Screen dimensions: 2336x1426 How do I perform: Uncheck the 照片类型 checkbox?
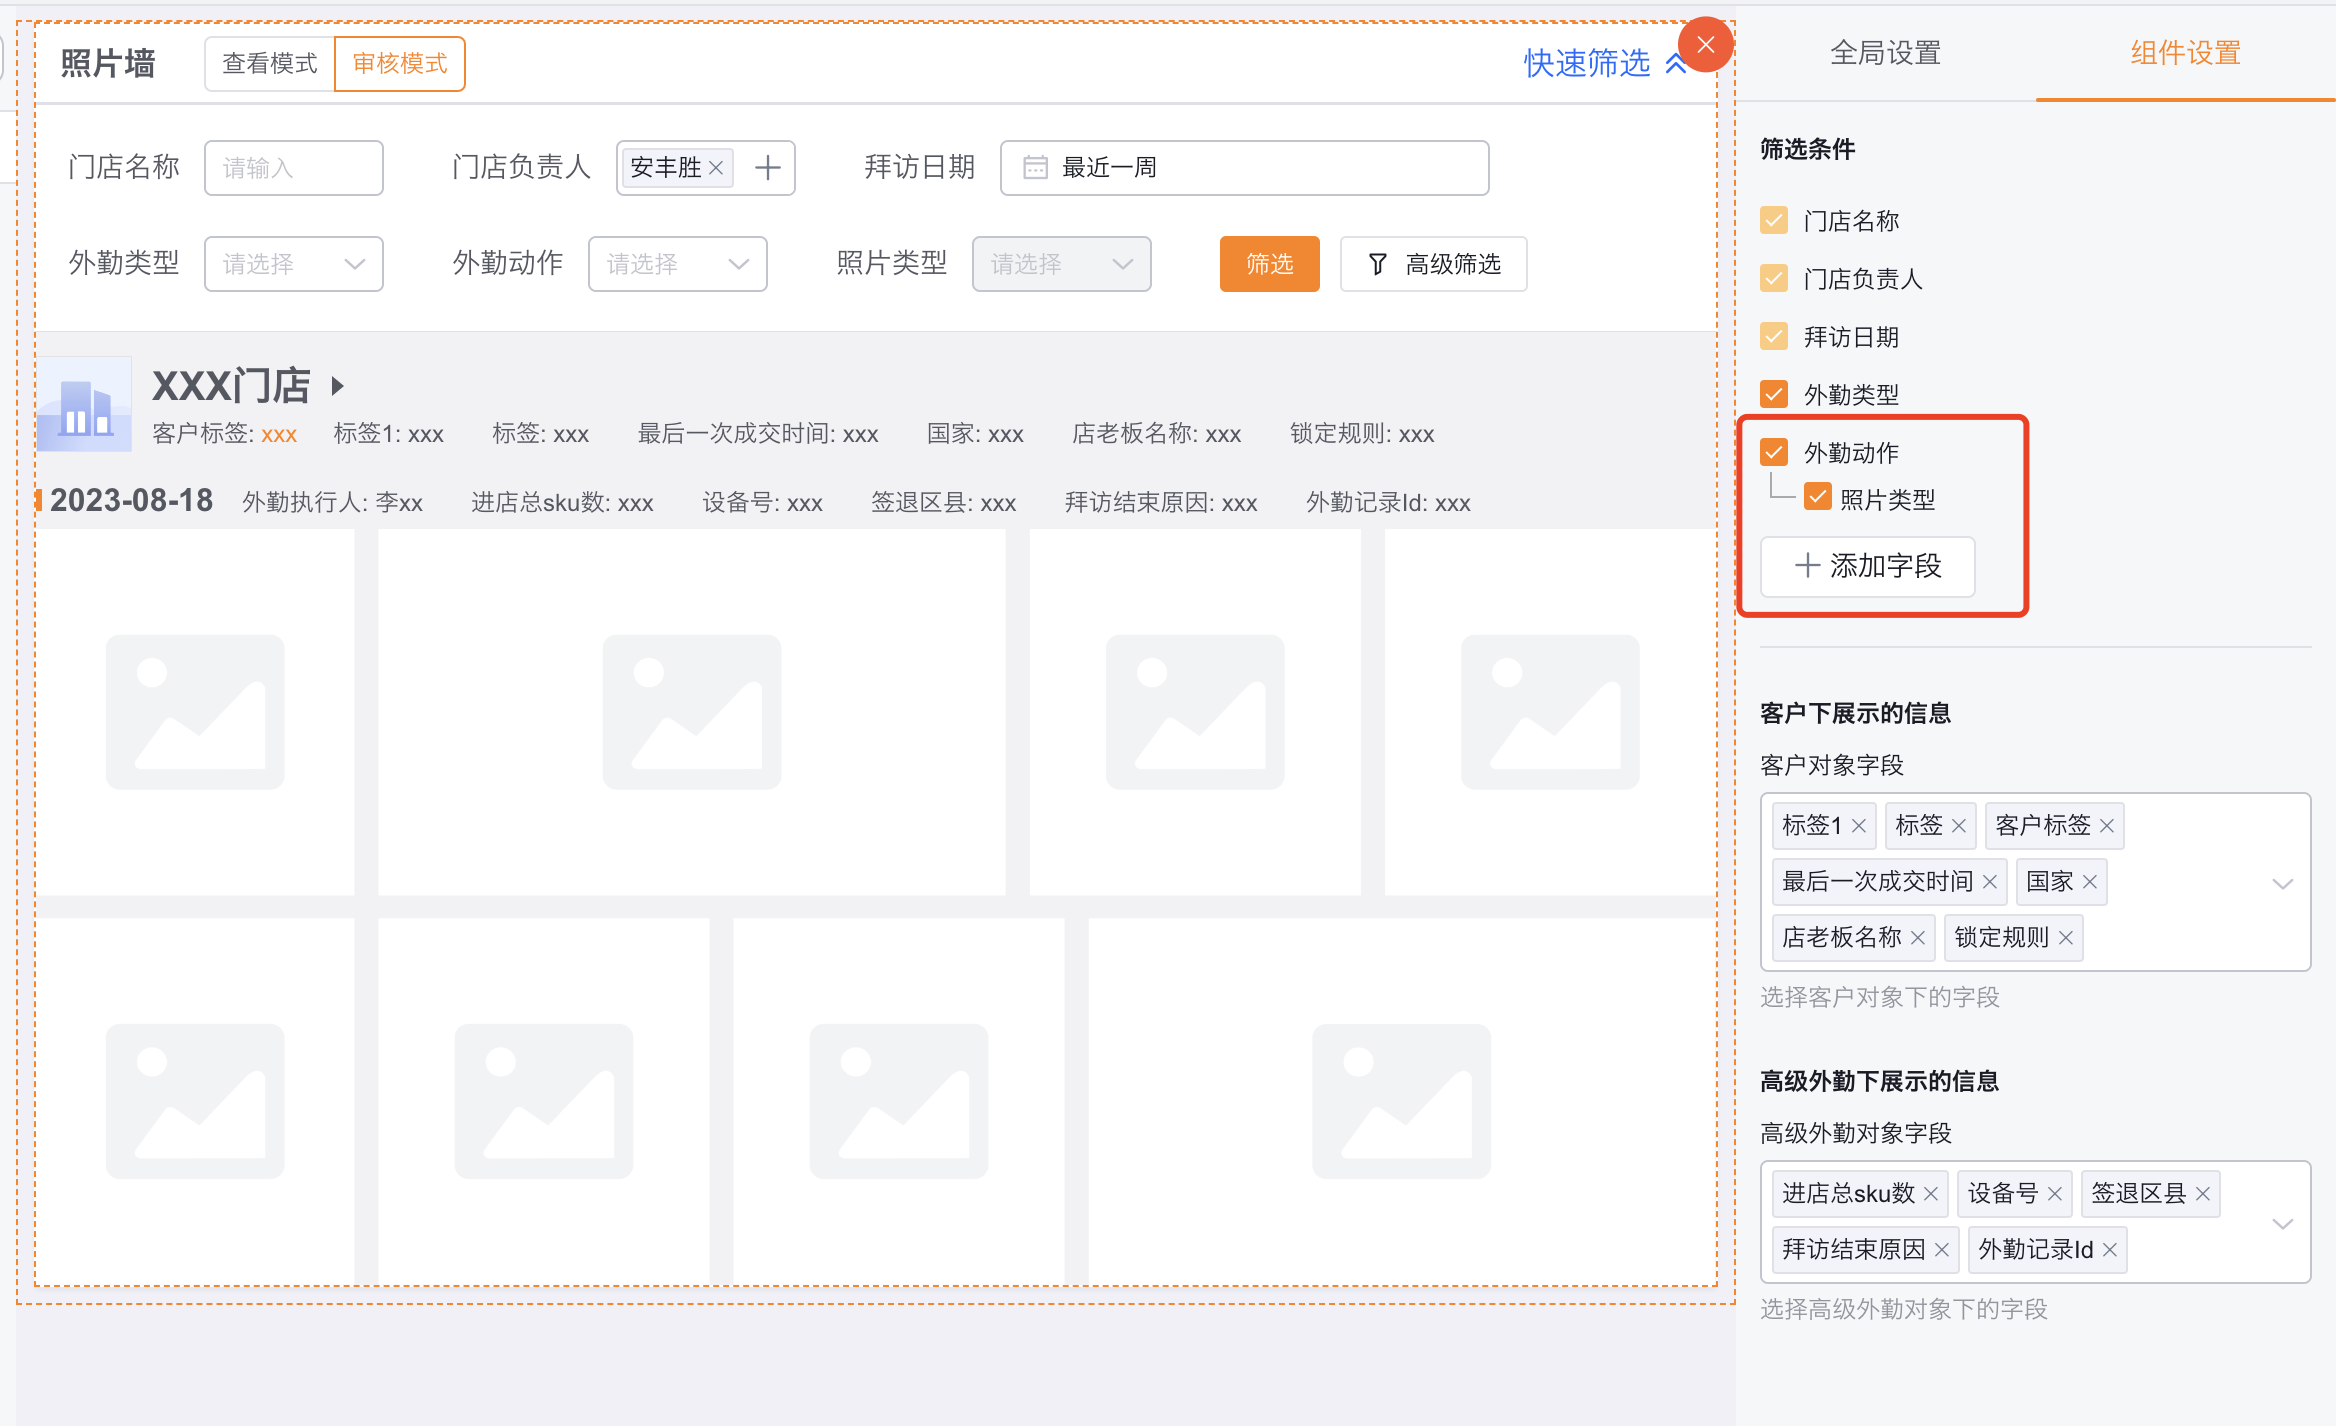pos(1820,497)
